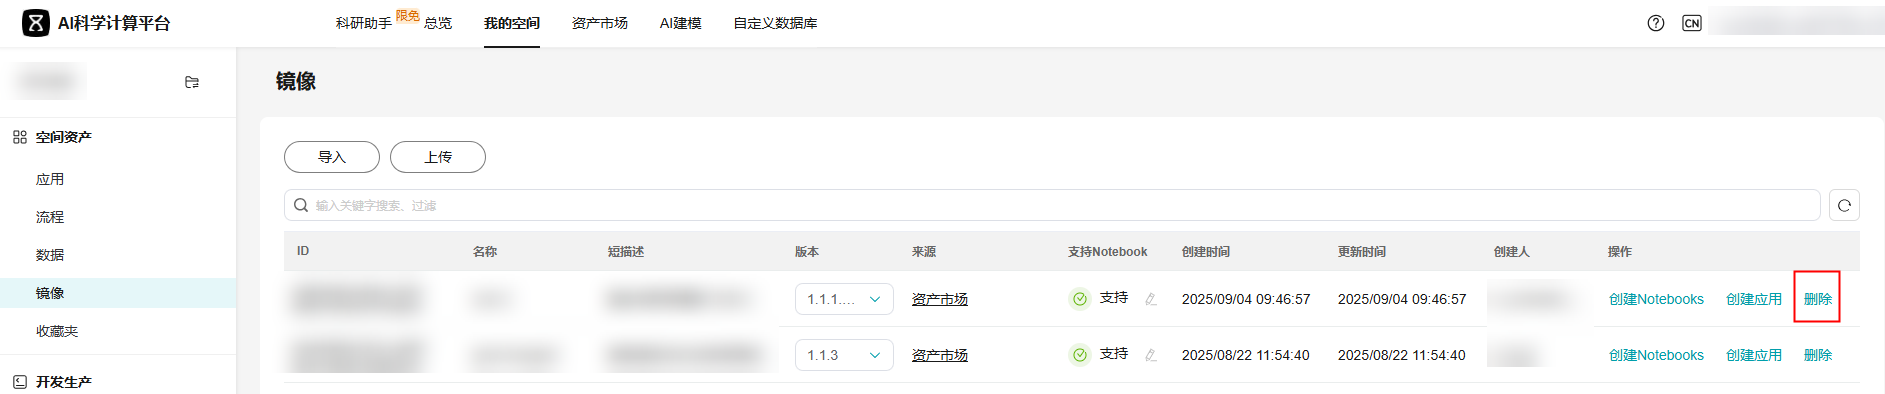Open the AI建模 tab
The image size is (1885, 394).
680,23
